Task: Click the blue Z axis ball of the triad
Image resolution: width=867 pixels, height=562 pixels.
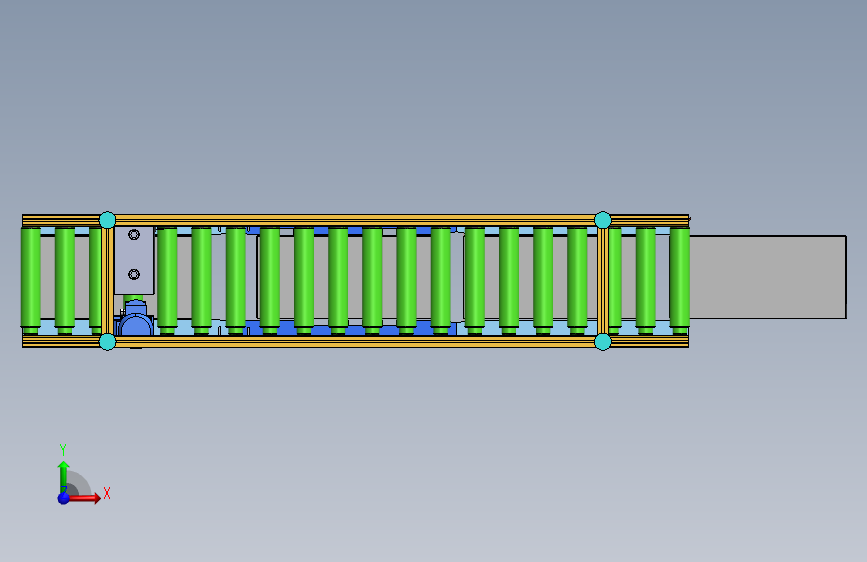Action: click(64, 498)
